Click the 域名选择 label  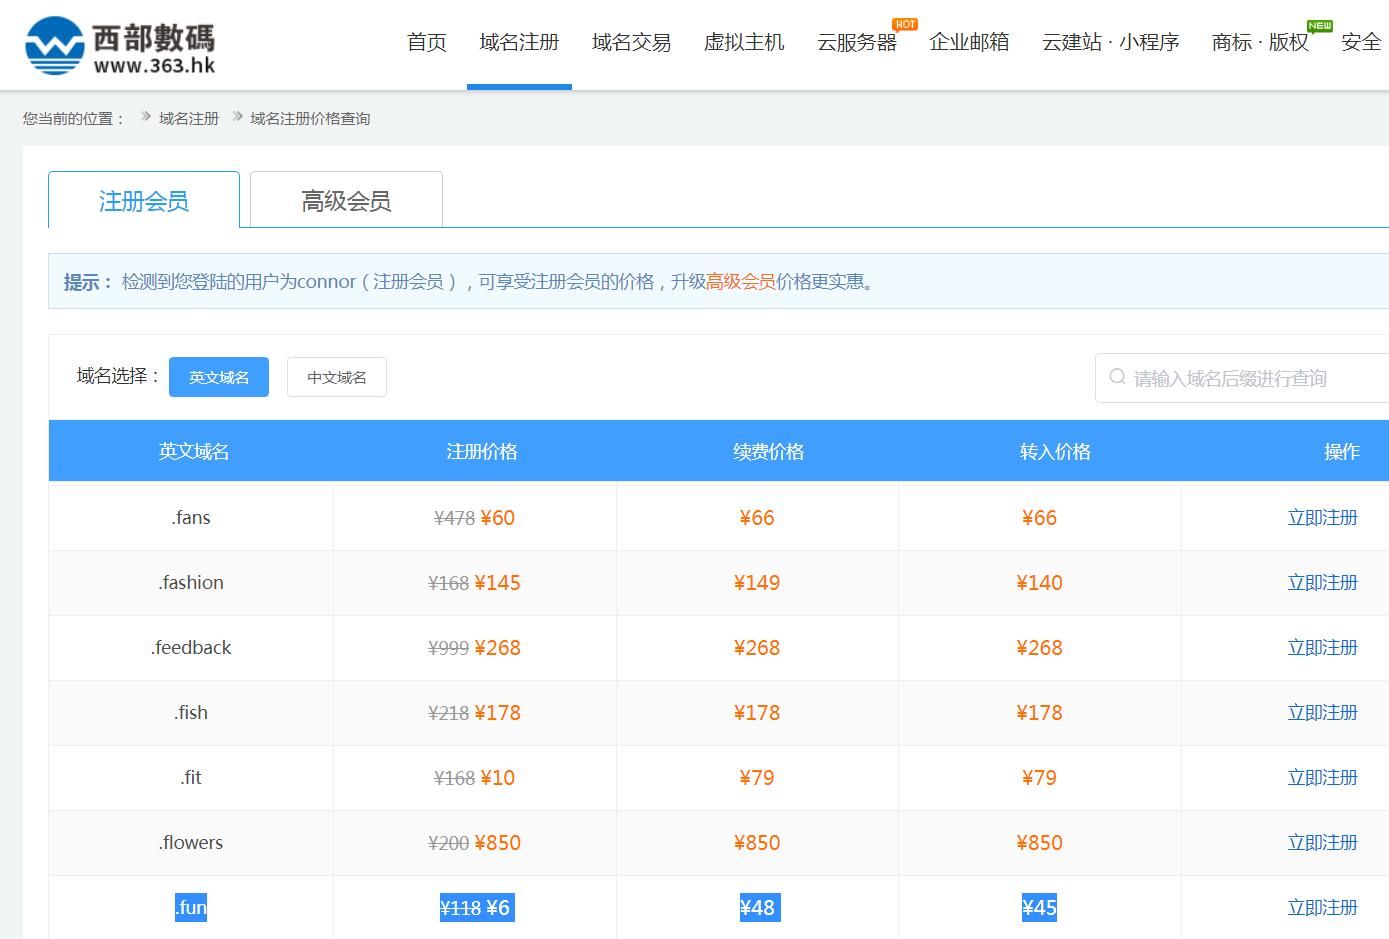118,376
